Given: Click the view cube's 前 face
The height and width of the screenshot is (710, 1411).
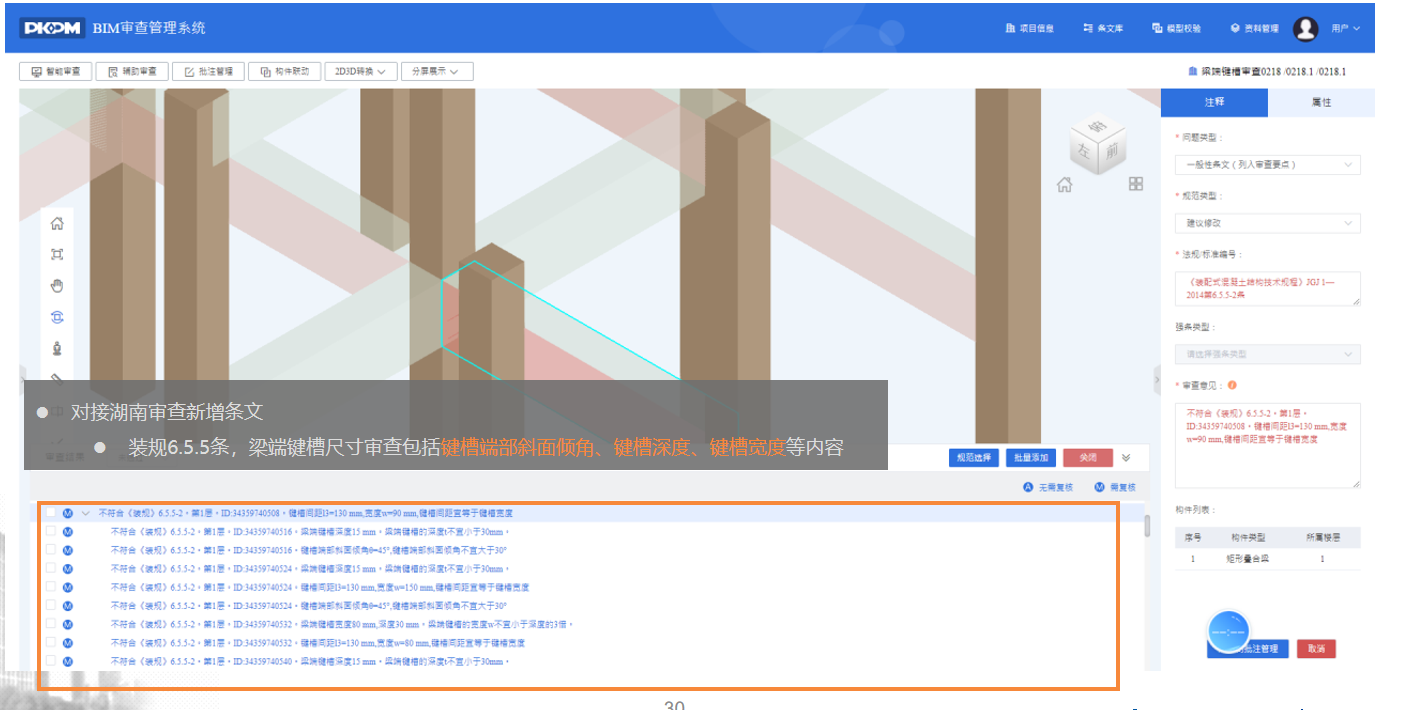Looking at the screenshot, I should [1112, 152].
